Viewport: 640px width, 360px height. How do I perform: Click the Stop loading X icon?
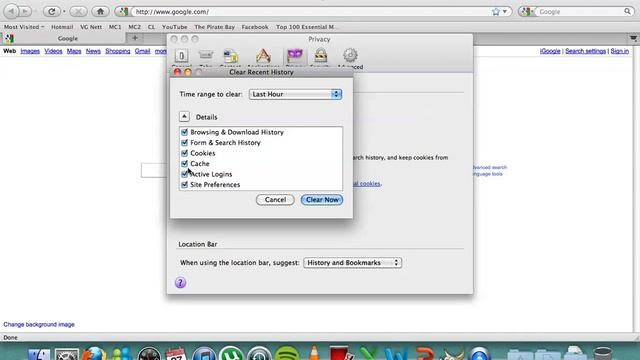click(78, 11)
